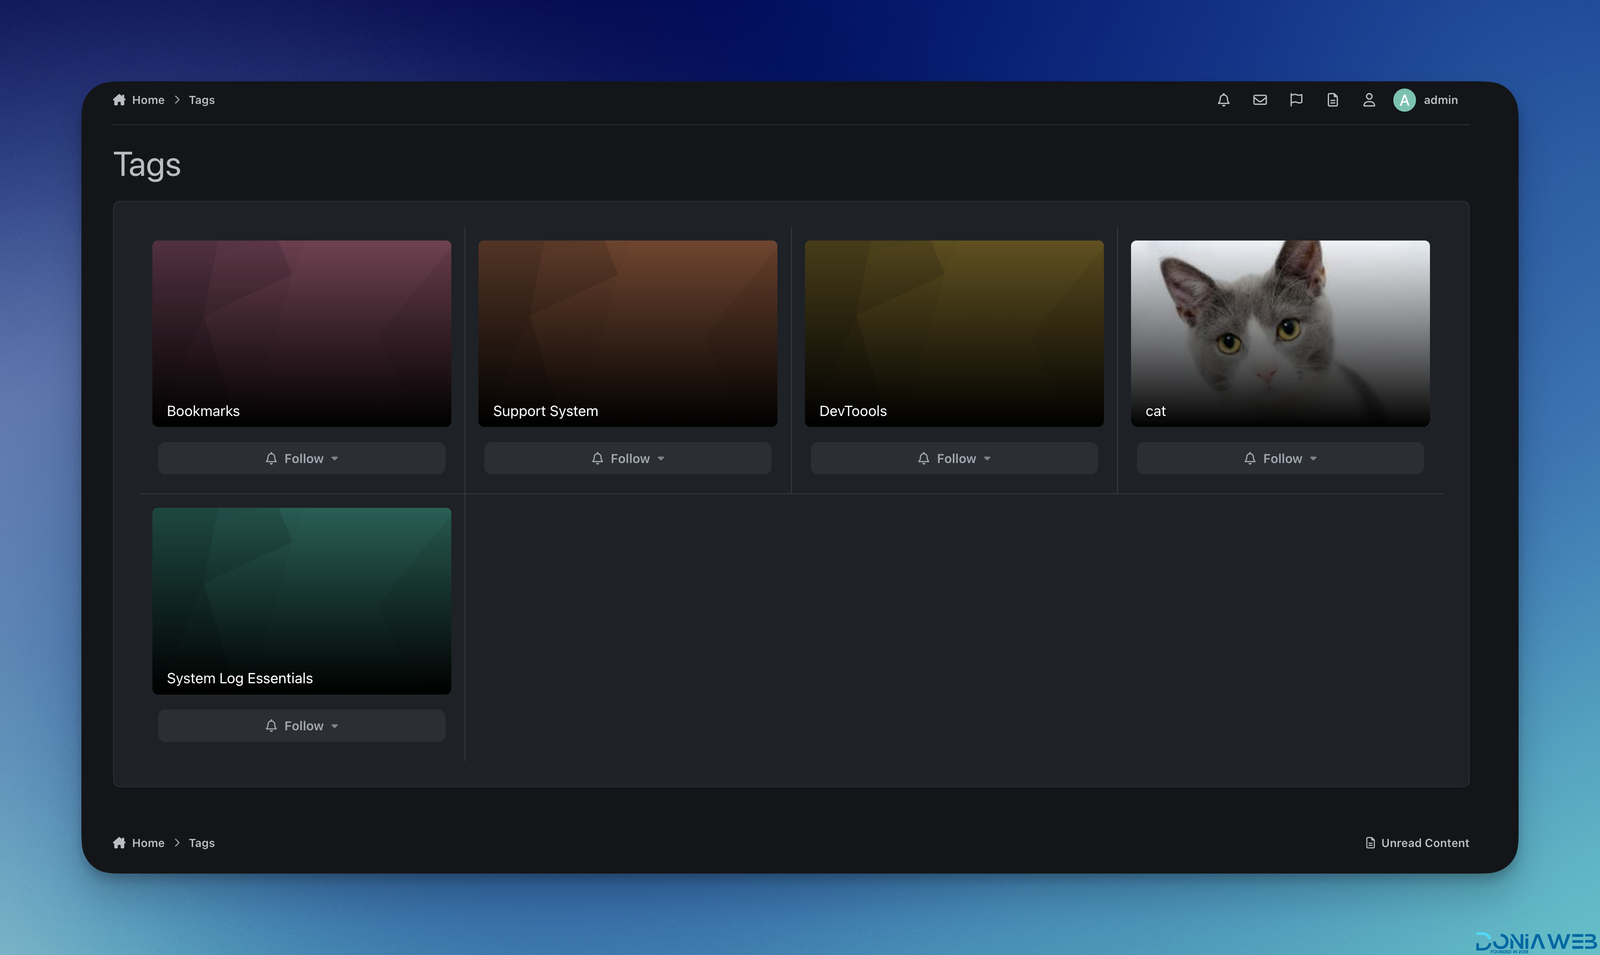Open the Bookmarks tag card

point(301,333)
